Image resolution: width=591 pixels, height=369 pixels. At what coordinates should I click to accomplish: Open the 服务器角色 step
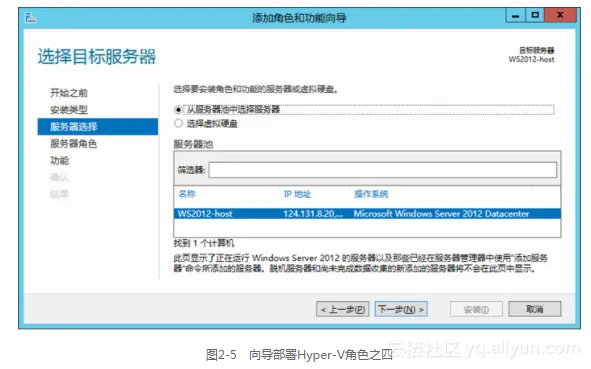(73, 144)
